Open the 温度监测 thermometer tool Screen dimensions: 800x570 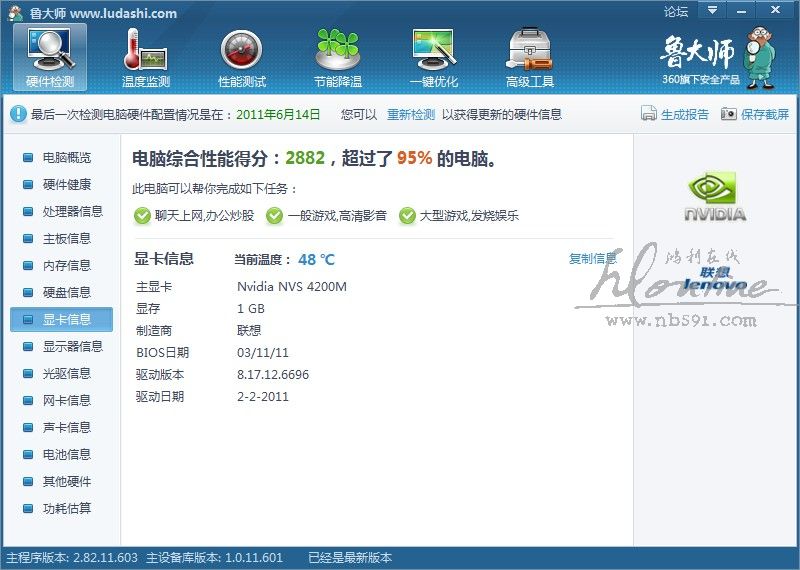tap(145, 57)
